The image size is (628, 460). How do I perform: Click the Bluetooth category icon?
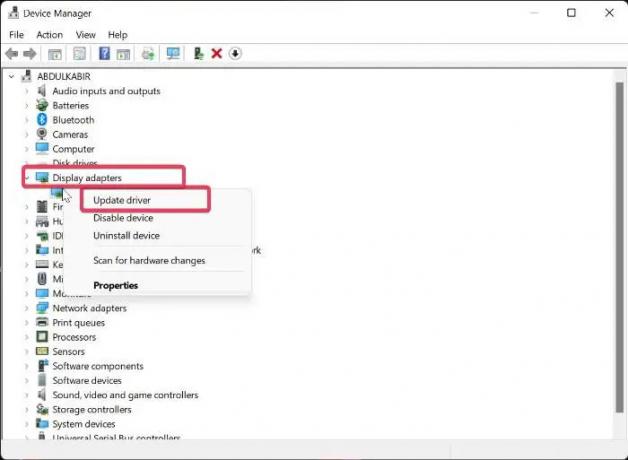[x=42, y=119]
